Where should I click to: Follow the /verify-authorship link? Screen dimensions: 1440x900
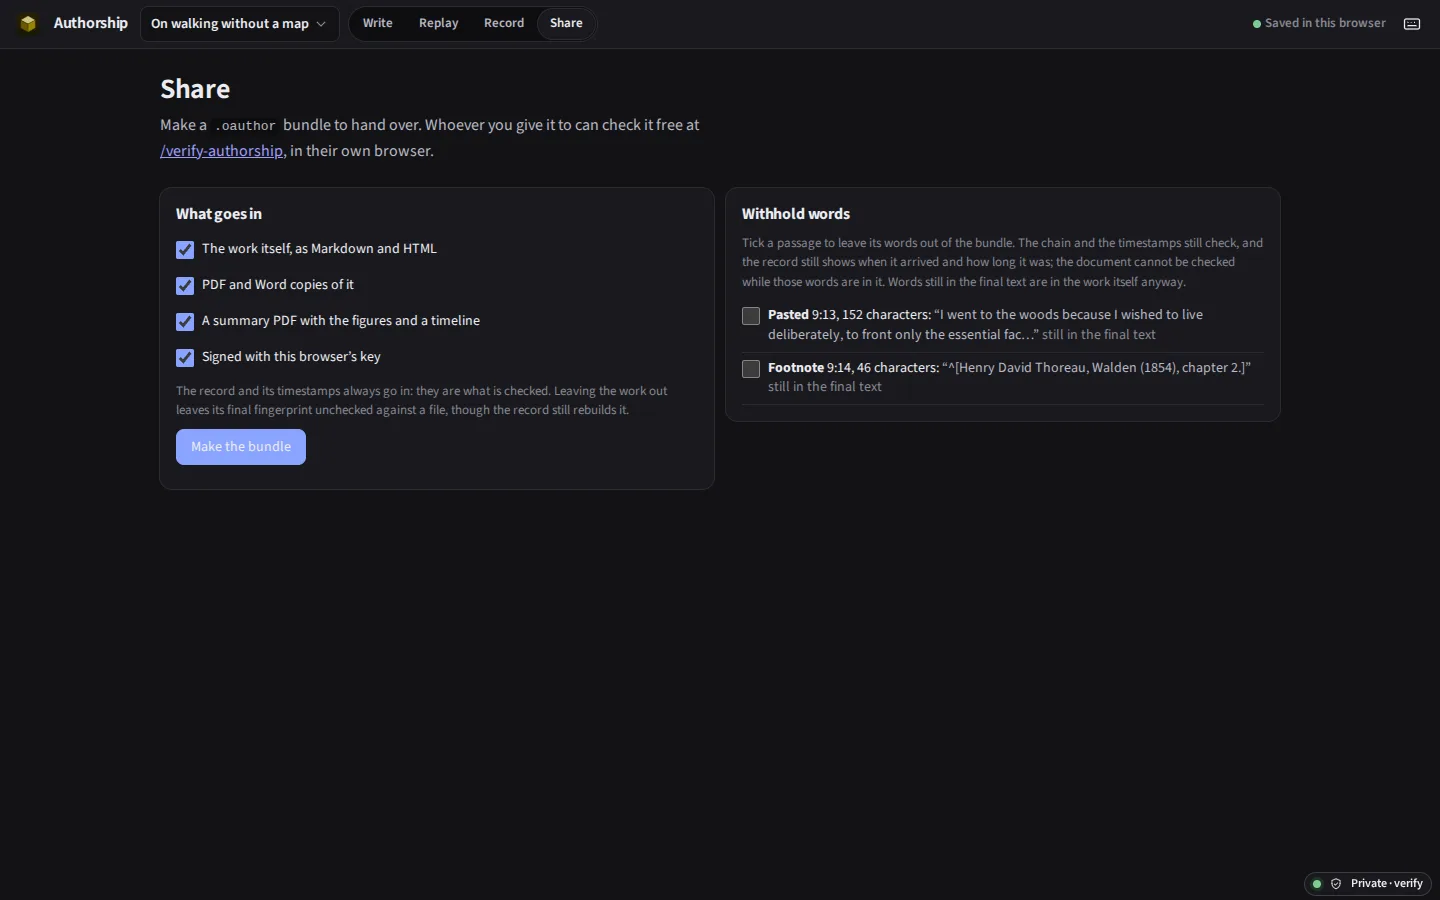[221, 151]
